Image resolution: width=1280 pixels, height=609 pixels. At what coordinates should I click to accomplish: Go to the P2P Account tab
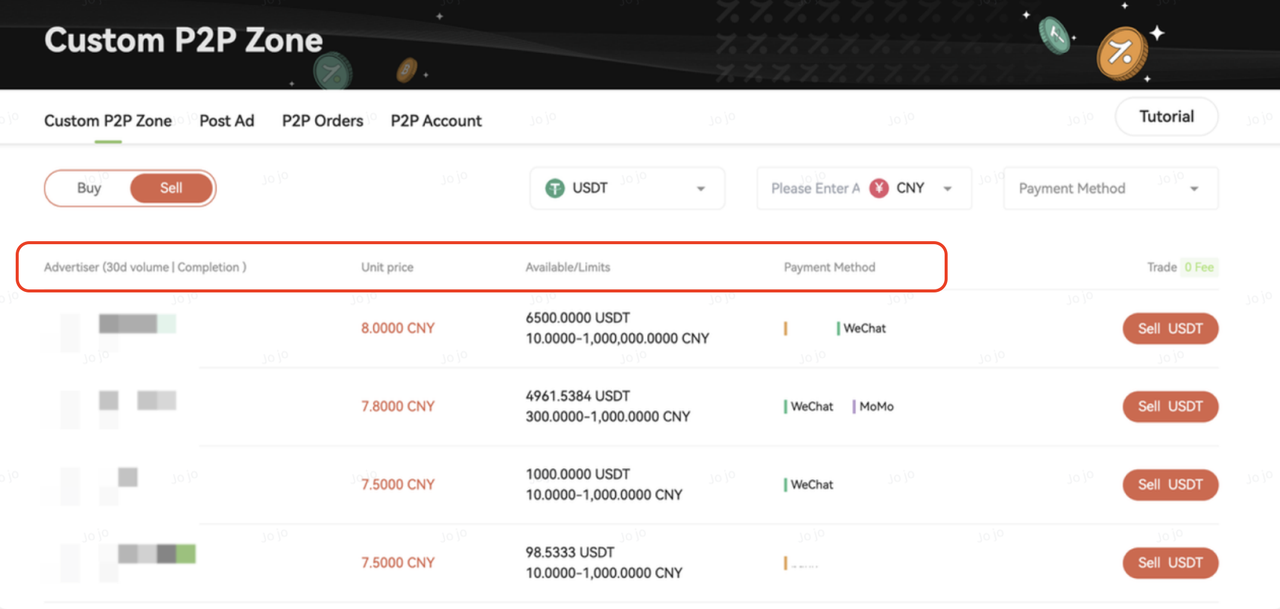(x=436, y=121)
